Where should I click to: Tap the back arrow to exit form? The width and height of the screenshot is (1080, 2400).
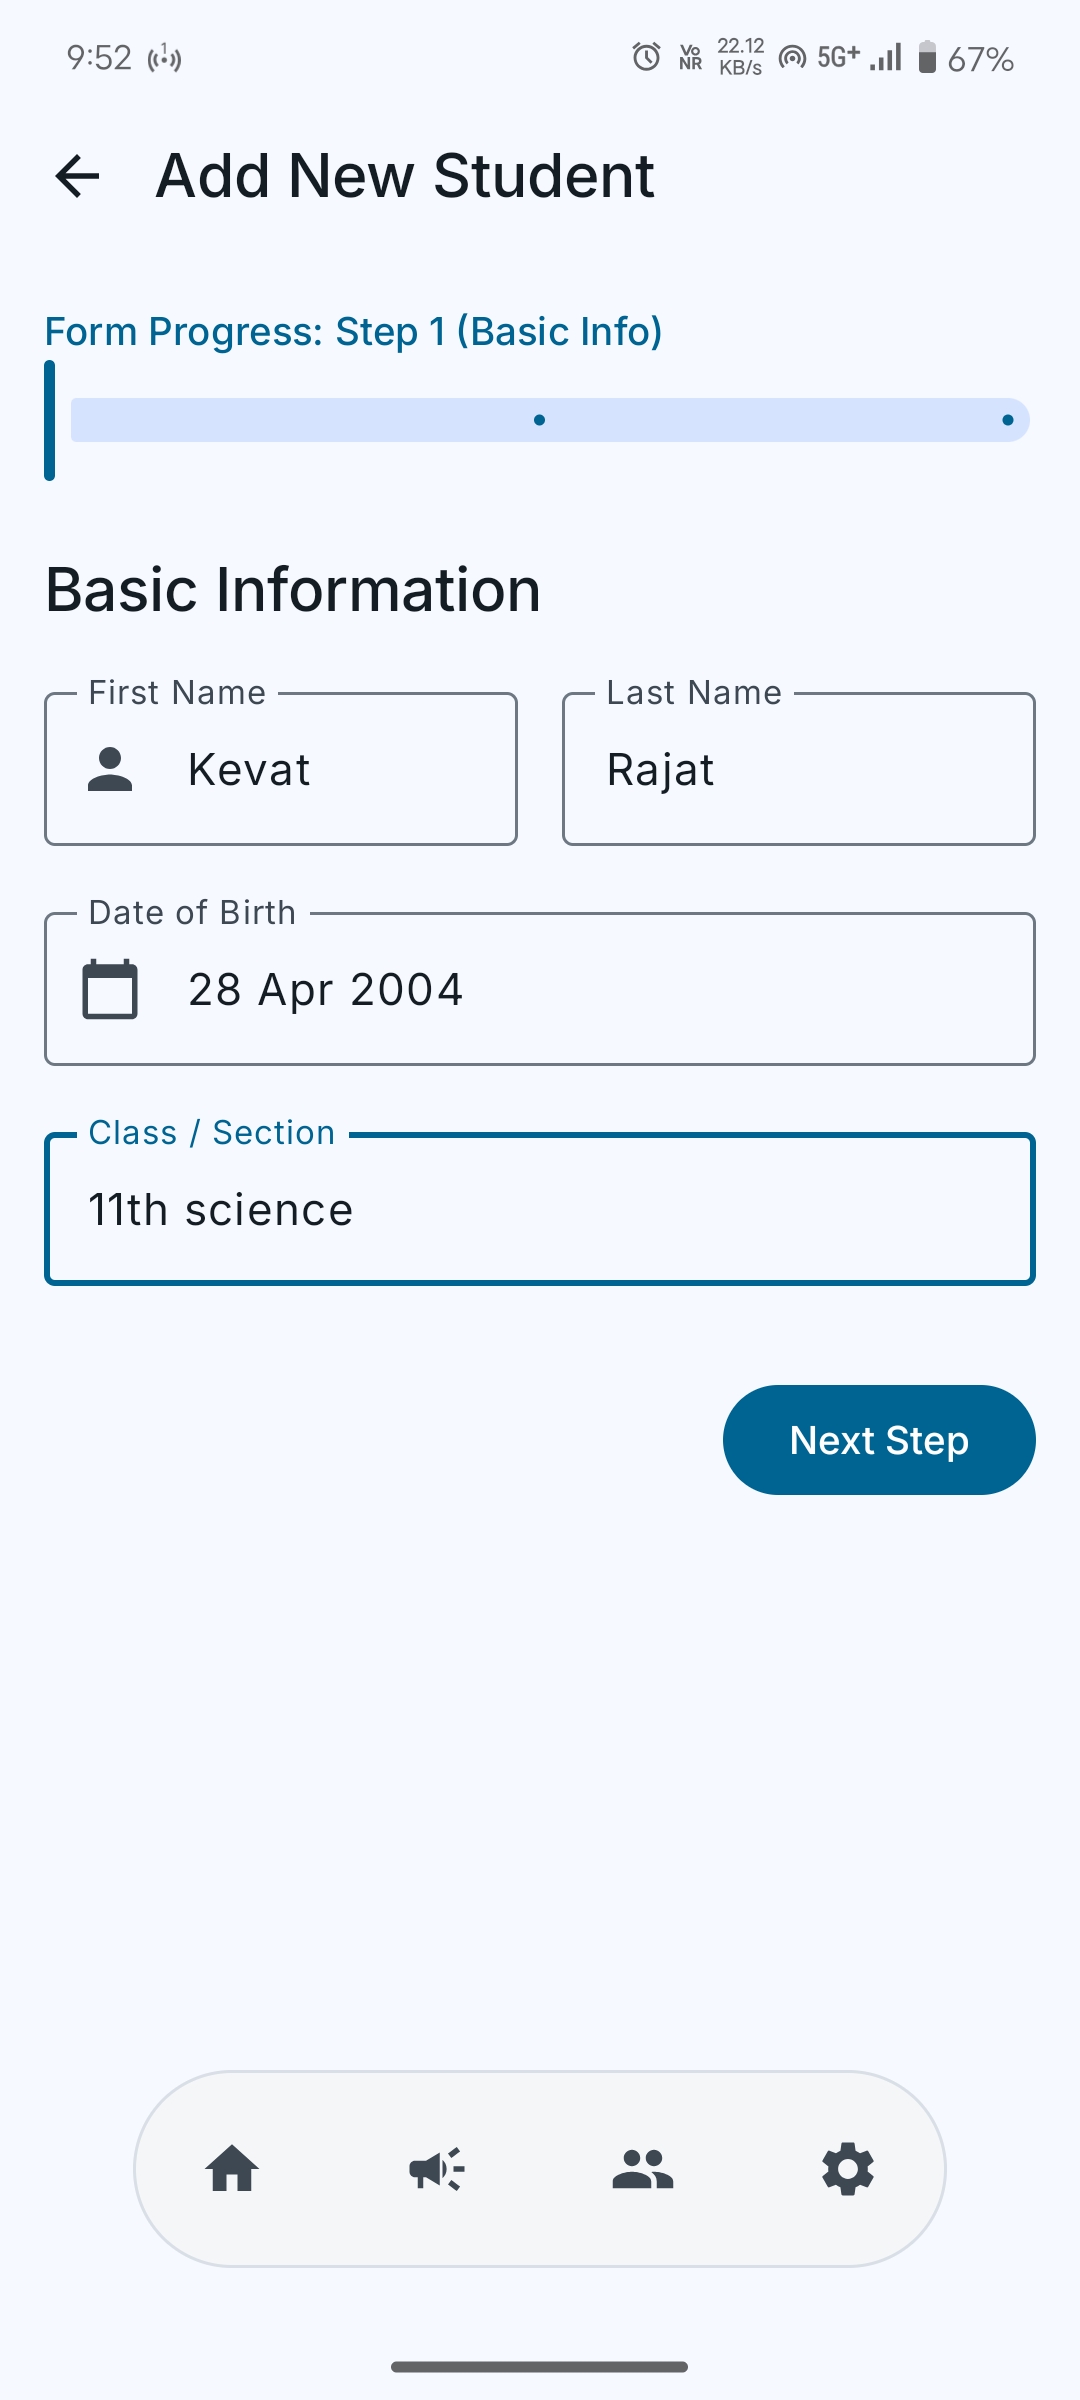point(76,176)
